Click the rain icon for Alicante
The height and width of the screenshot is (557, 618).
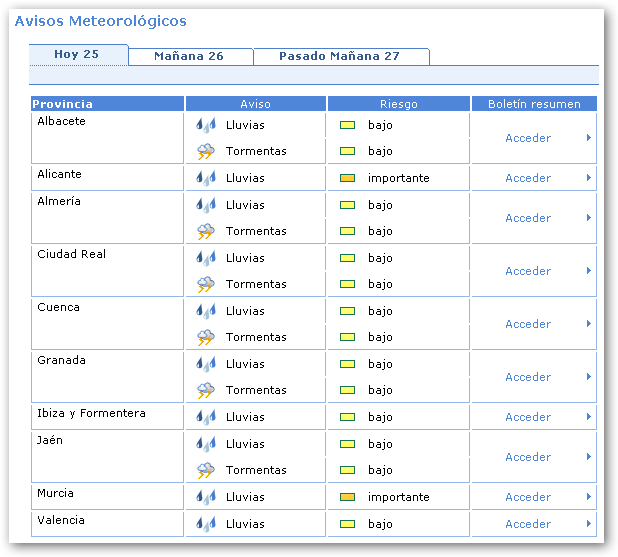[206, 179]
